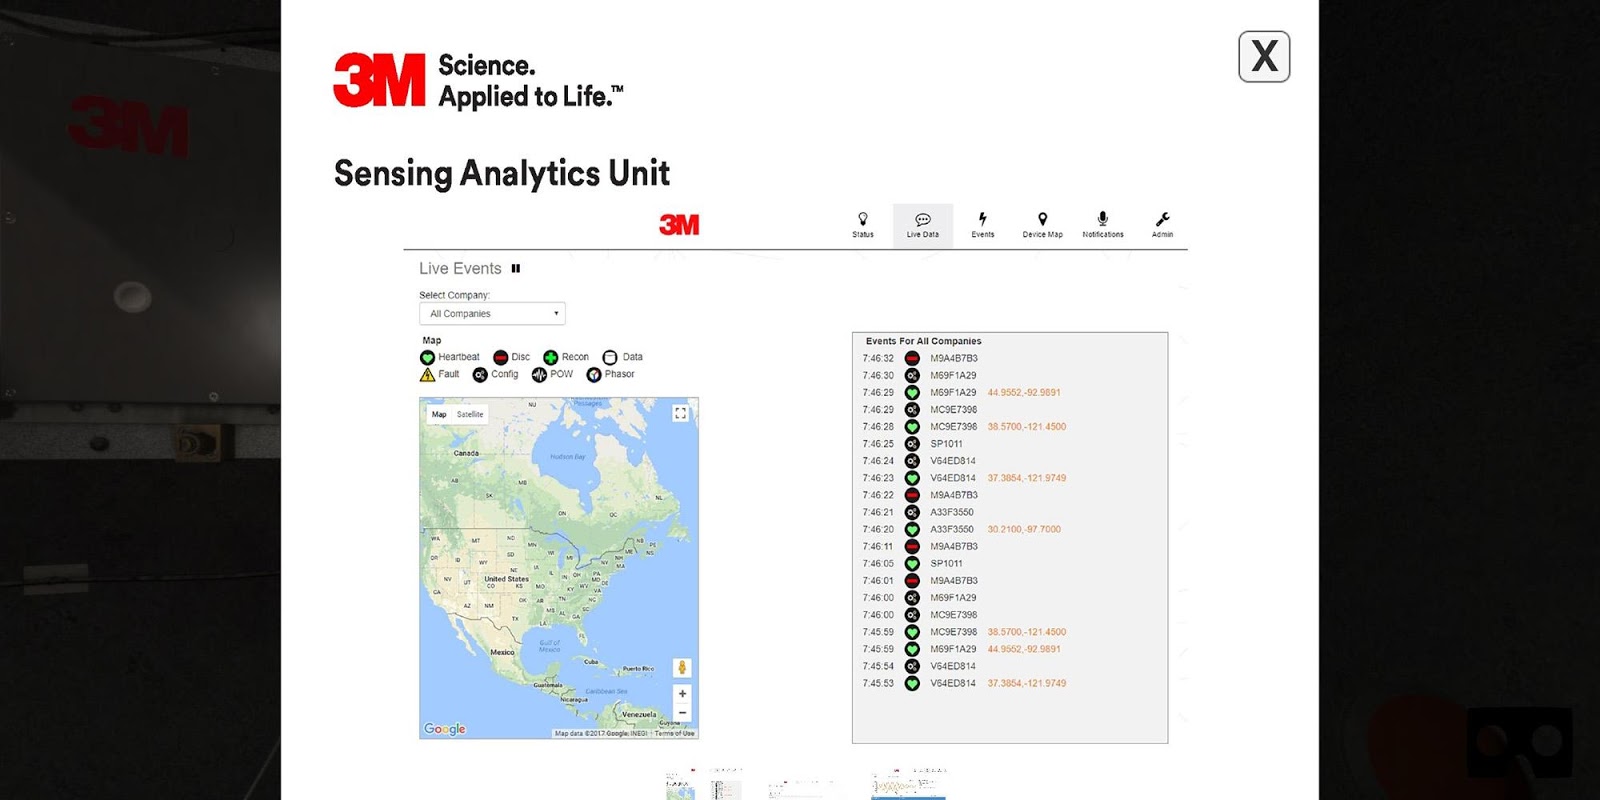Open coordinates 38.5700,-121.4500 at 7:45:59
Image resolution: width=1600 pixels, height=800 pixels.
pos(1027,632)
